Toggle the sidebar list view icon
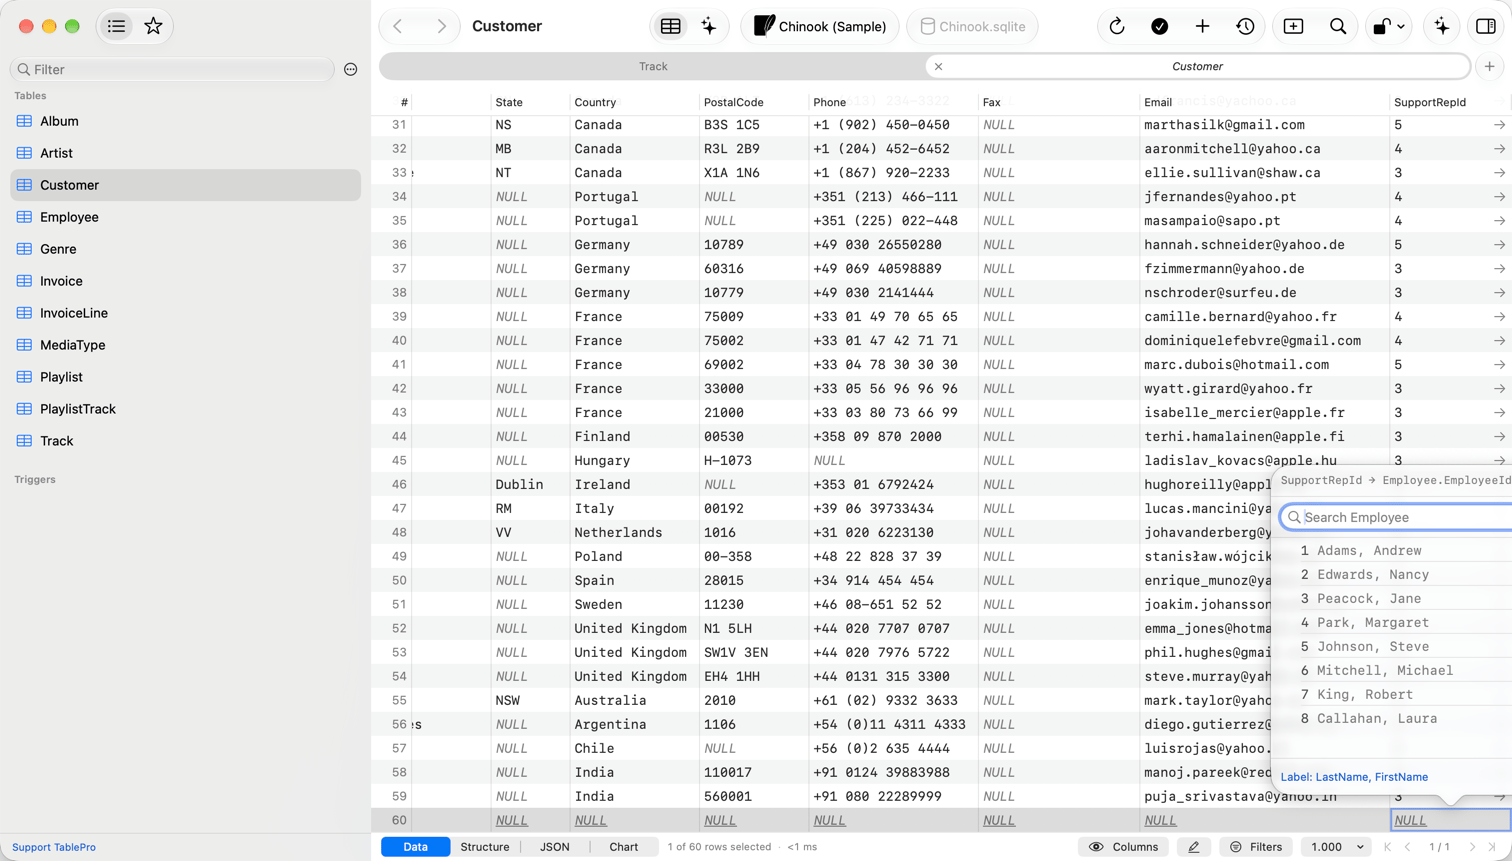Screen dimensions: 1512x861 coord(117,26)
